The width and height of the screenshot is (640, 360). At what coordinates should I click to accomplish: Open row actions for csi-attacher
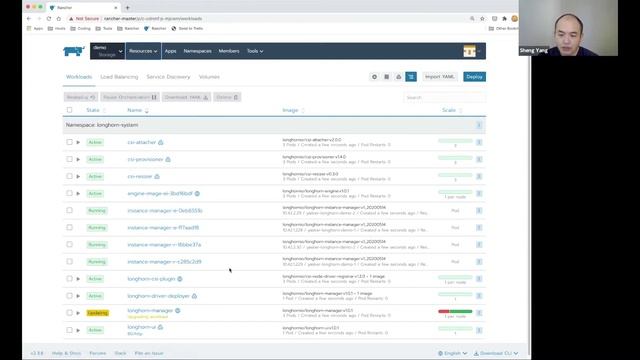click(479, 142)
